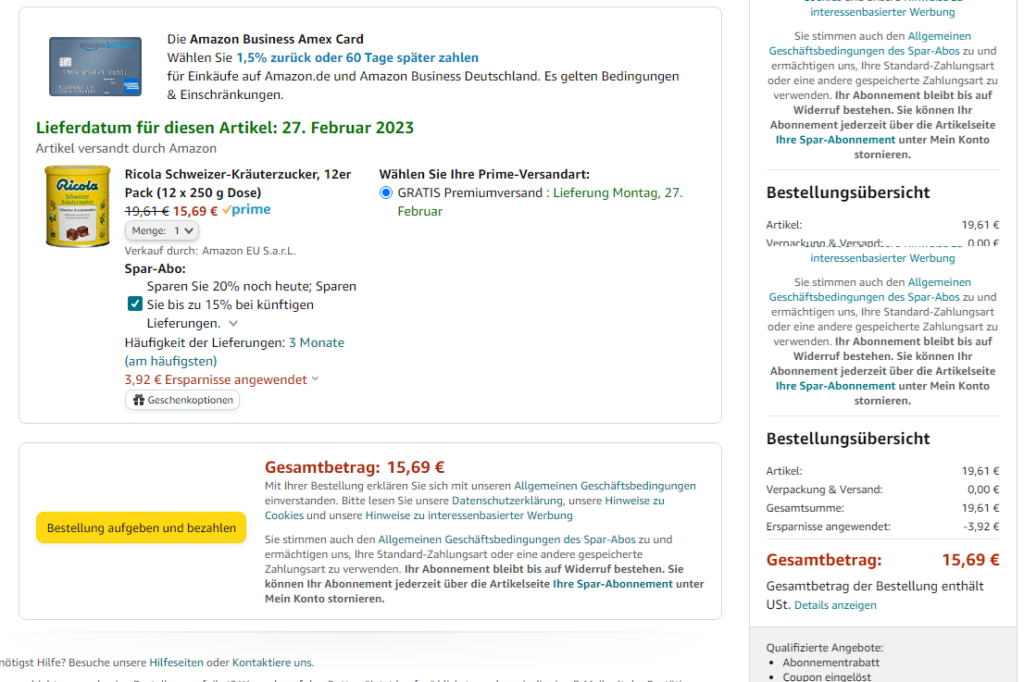Click Gesamtsumme 19,61 € summary row
The width and height of the screenshot is (1024, 682).
pos(882,508)
